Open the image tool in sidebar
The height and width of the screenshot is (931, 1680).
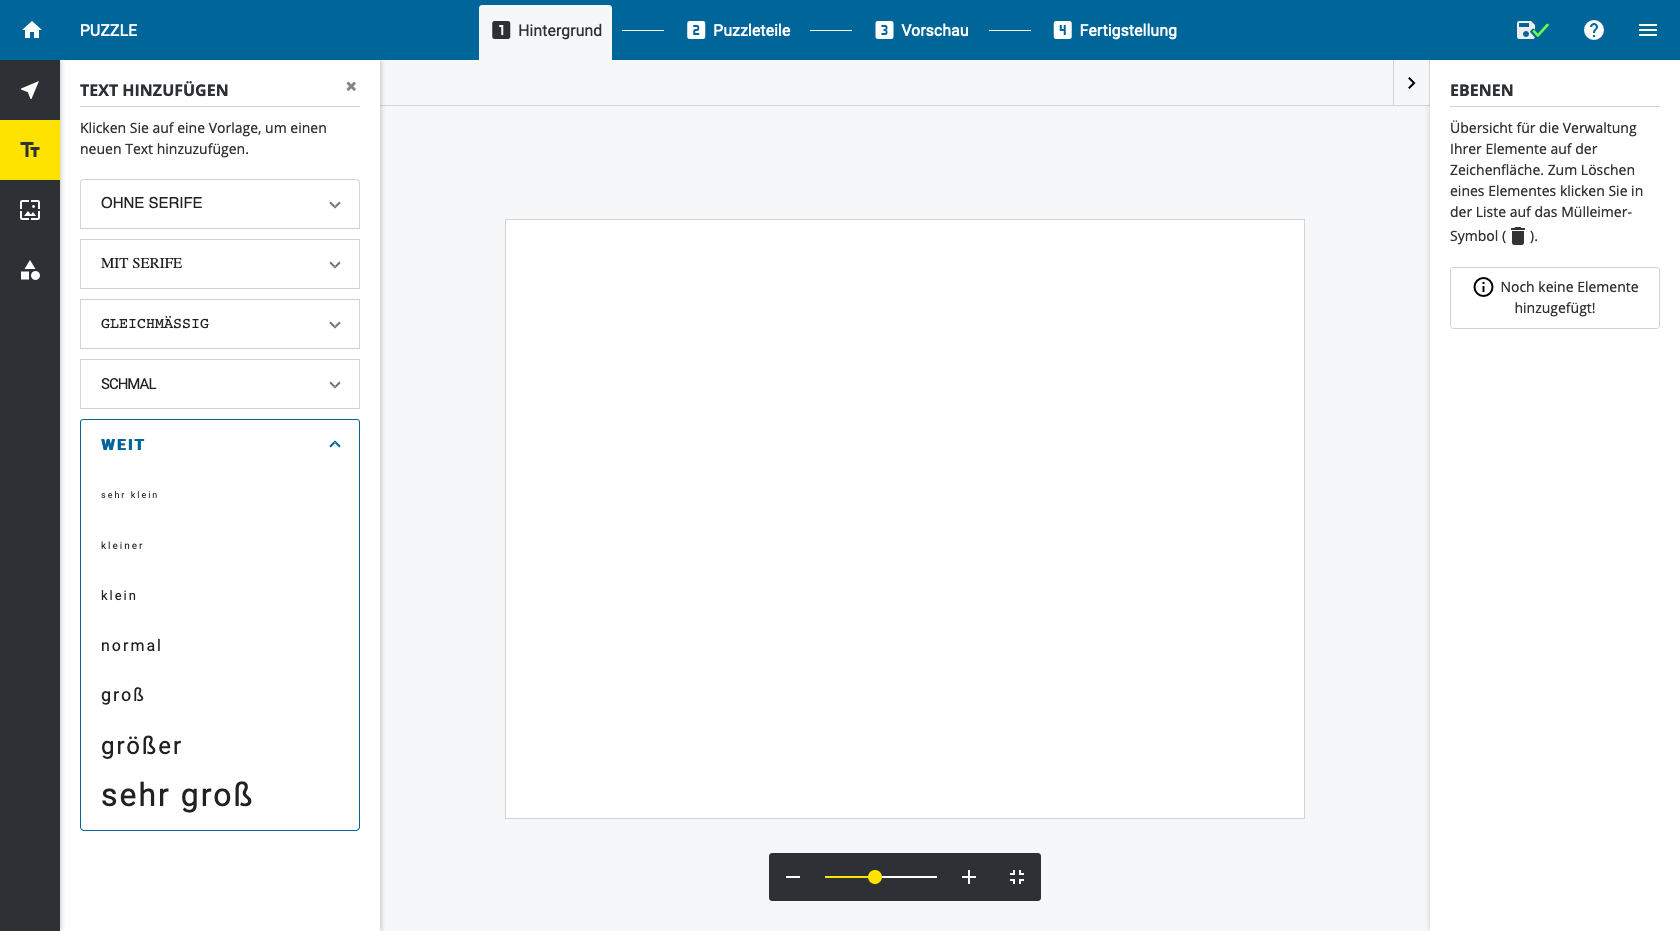pos(30,210)
